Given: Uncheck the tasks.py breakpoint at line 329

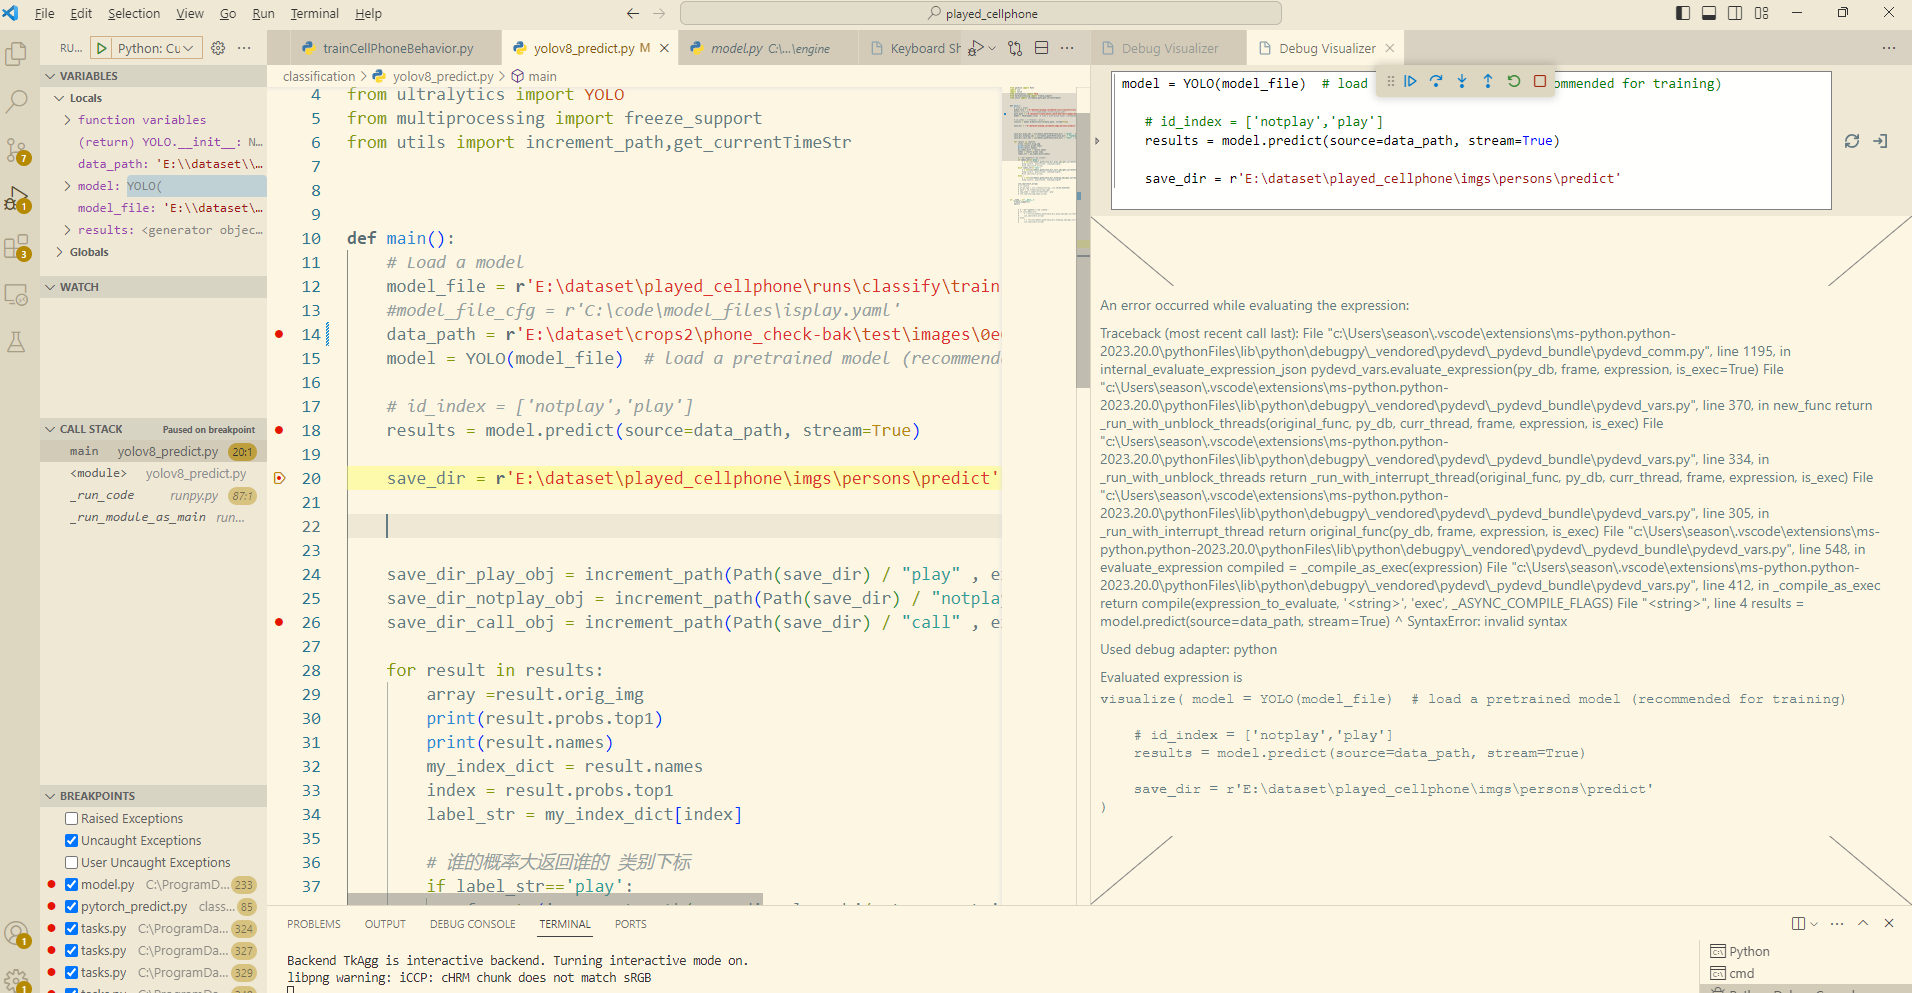Looking at the screenshot, I should [72, 972].
